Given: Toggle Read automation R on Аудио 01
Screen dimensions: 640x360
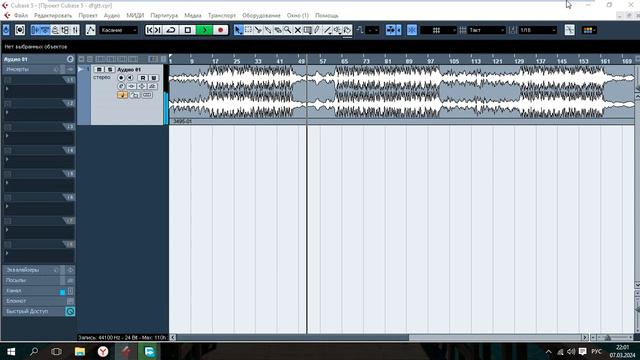Looking at the screenshot, I should tap(143, 78).
